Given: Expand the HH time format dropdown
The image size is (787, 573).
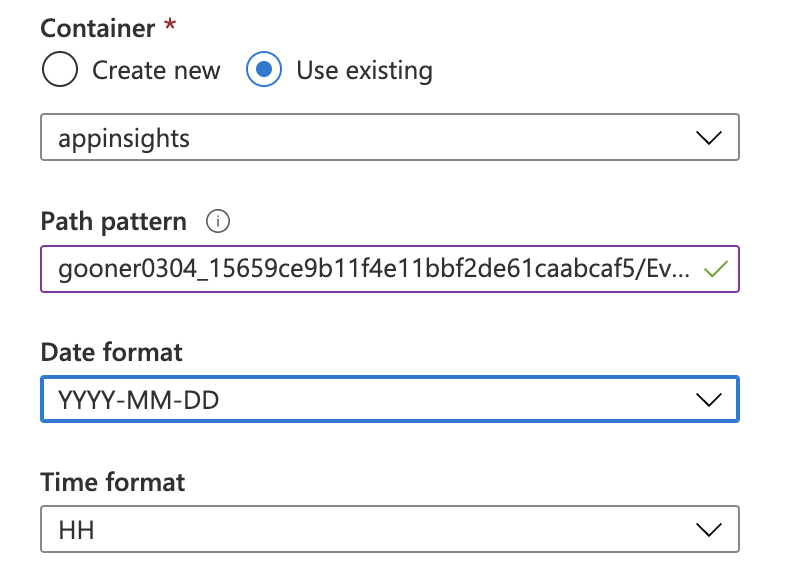Looking at the screenshot, I should [389, 529].
